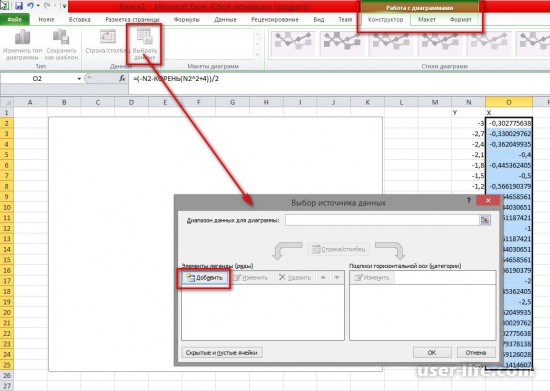Click cell containing -0,302775638
This screenshot has height=391, width=550.
pyautogui.click(x=509, y=123)
